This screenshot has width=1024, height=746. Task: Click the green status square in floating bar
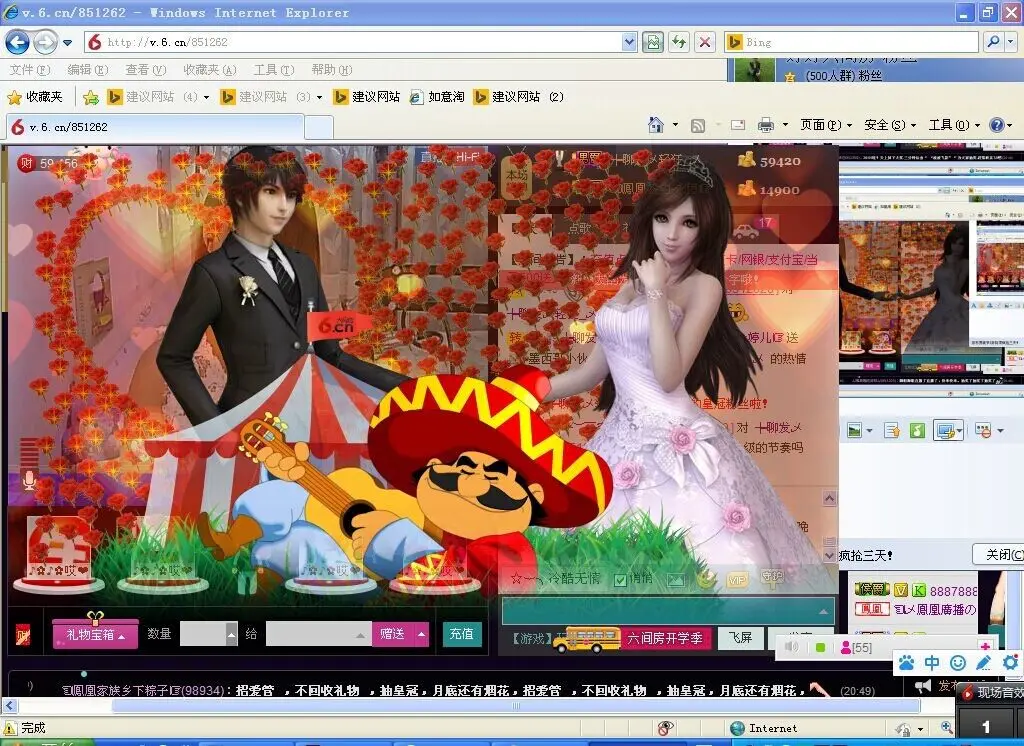point(820,647)
